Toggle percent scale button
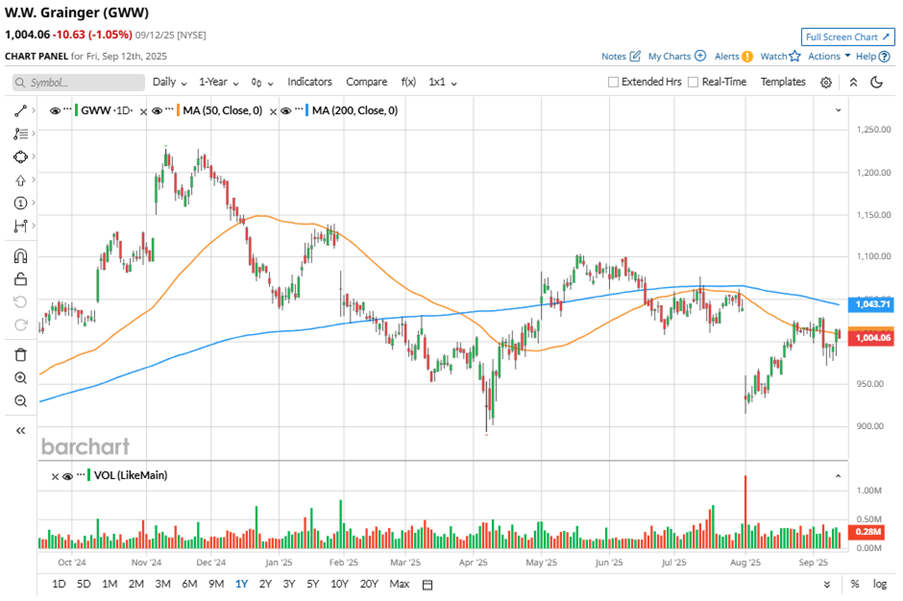The width and height of the screenshot is (903, 601). pos(855,584)
